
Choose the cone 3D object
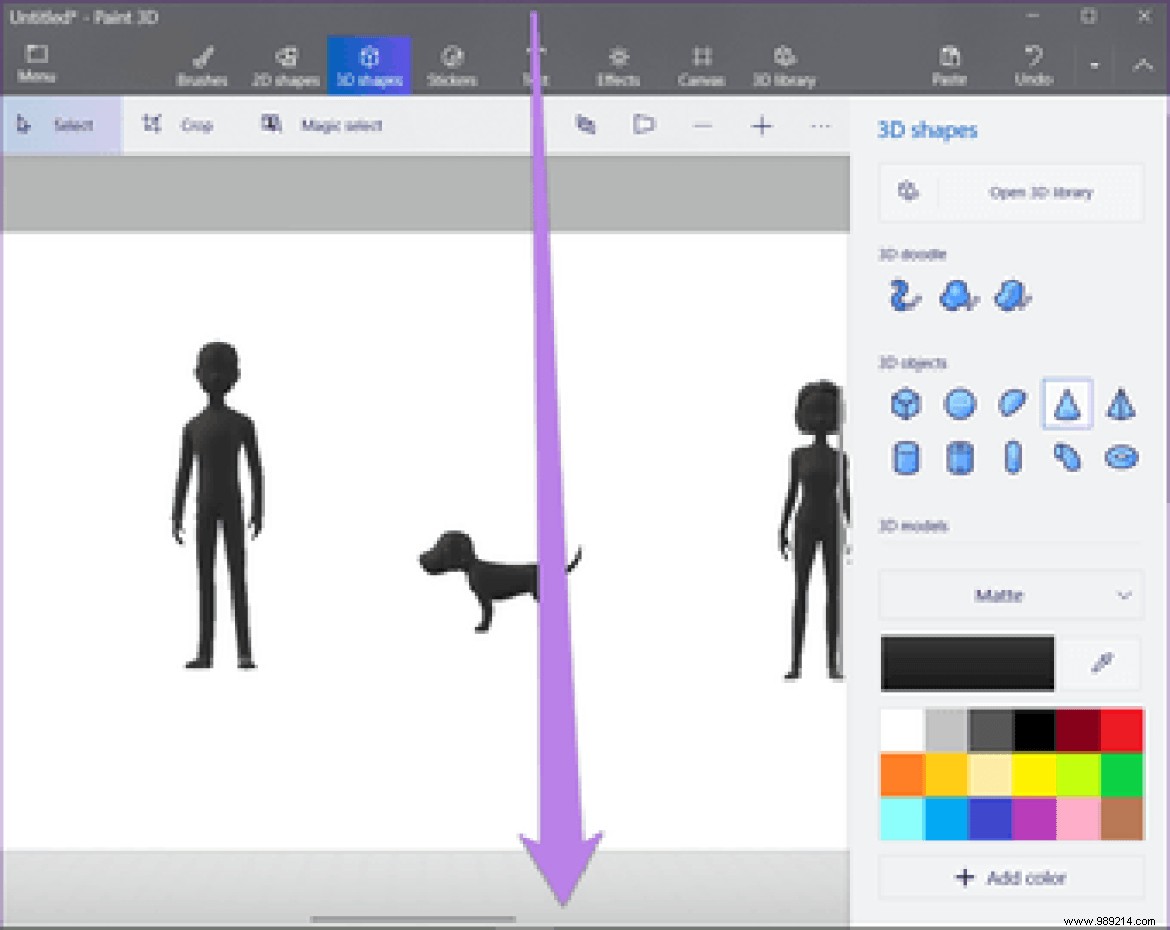(1067, 405)
